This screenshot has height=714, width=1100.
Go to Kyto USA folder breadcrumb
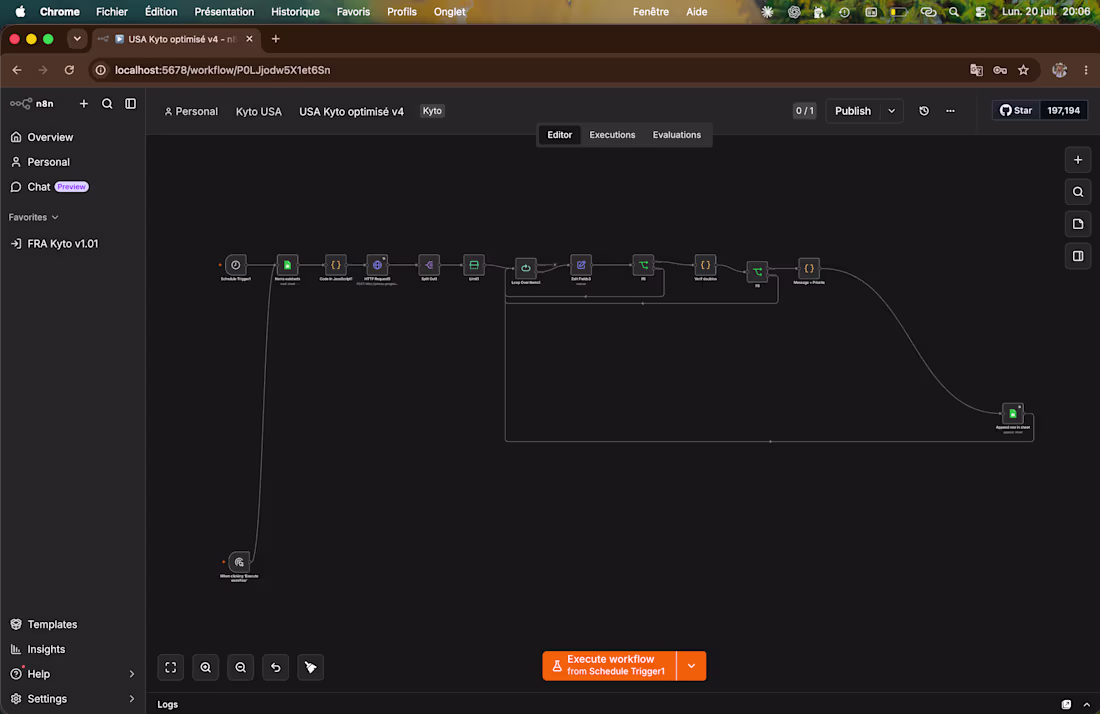click(258, 112)
